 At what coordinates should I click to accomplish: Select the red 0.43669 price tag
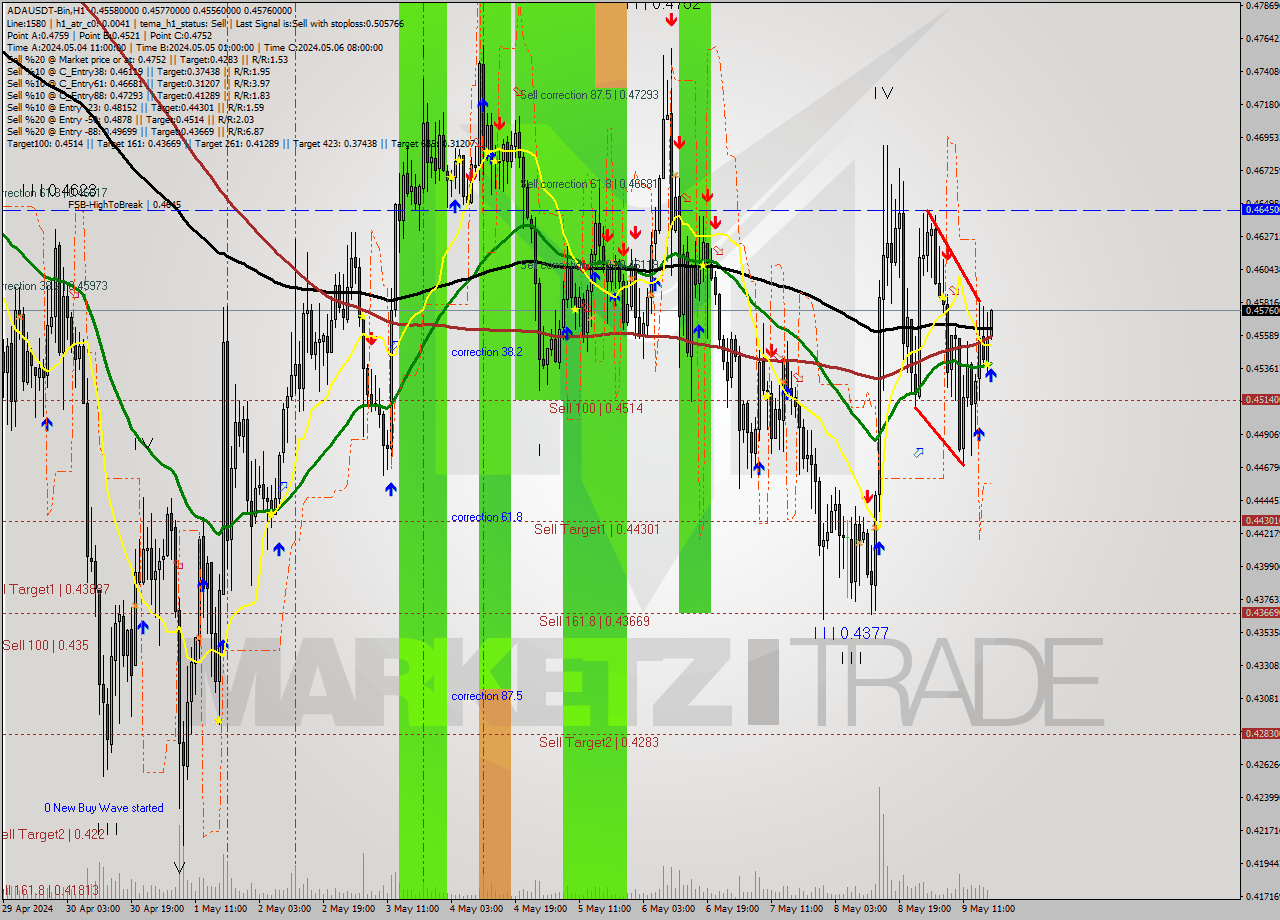(x=1260, y=612)
